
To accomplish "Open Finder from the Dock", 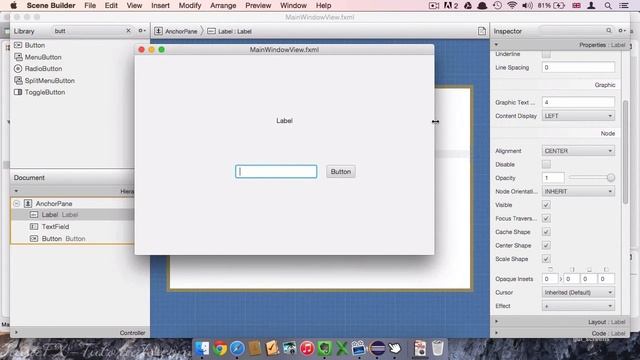I will click(x=202, y=348).
